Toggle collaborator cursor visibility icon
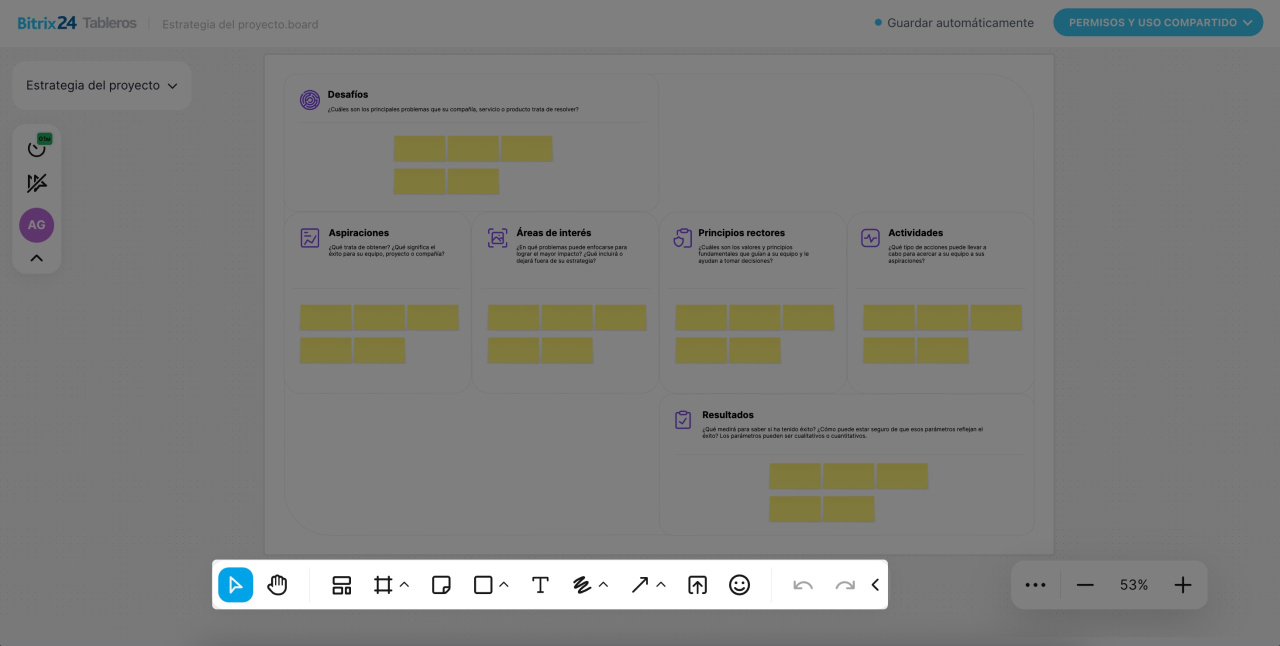 (x=37, y=183)
